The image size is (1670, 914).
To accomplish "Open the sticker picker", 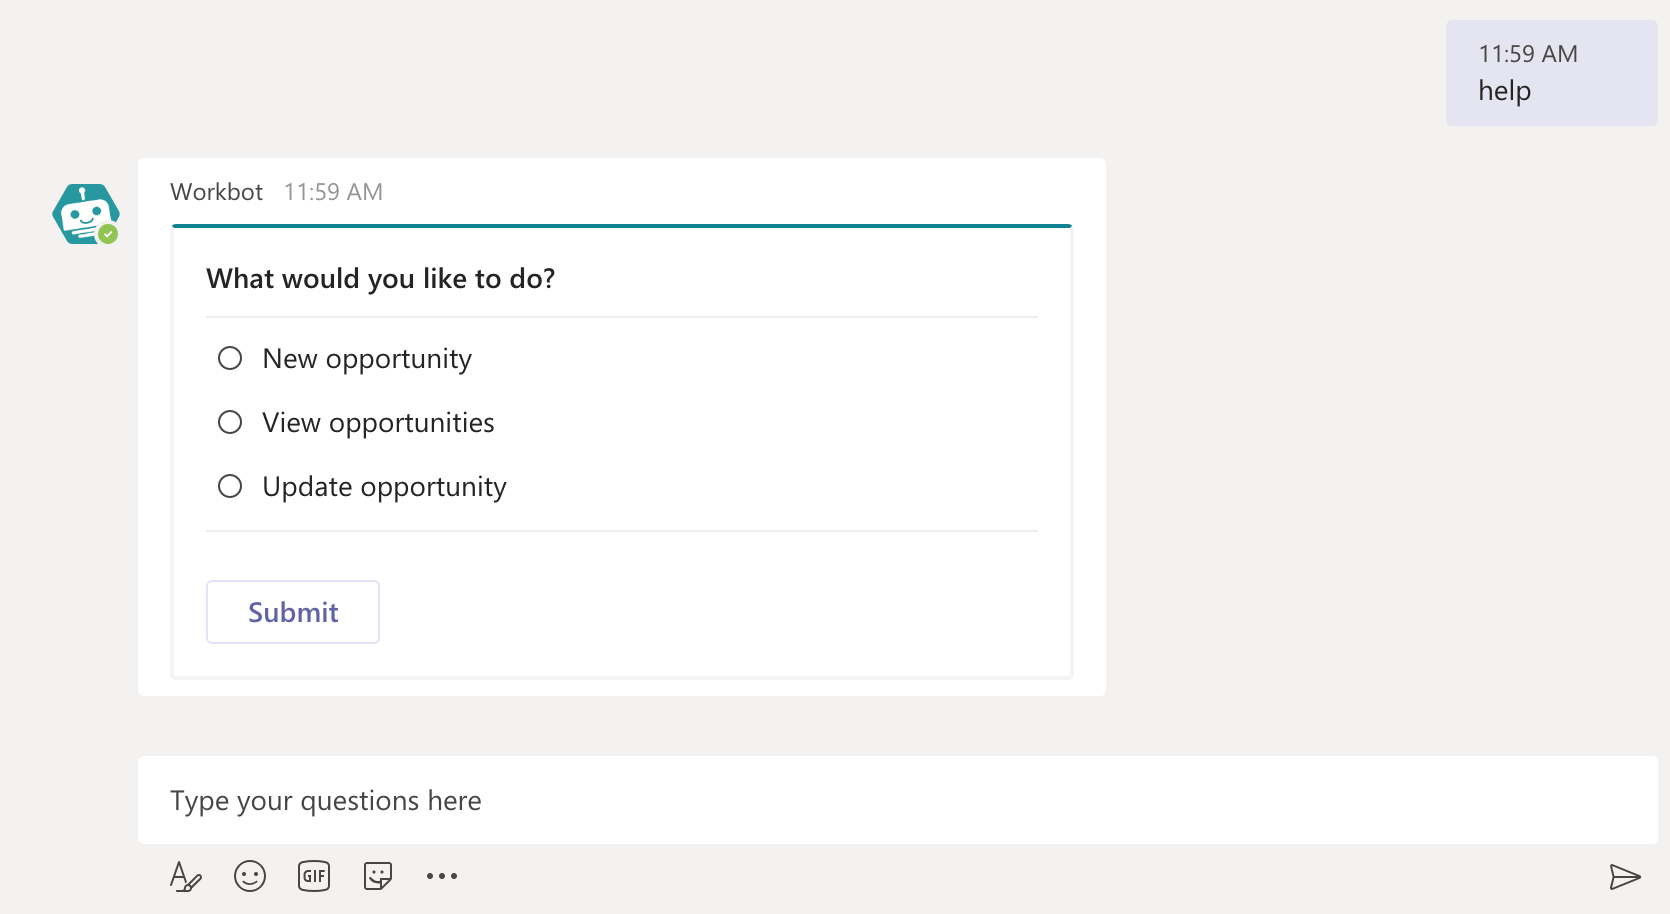I will (378, 877).
